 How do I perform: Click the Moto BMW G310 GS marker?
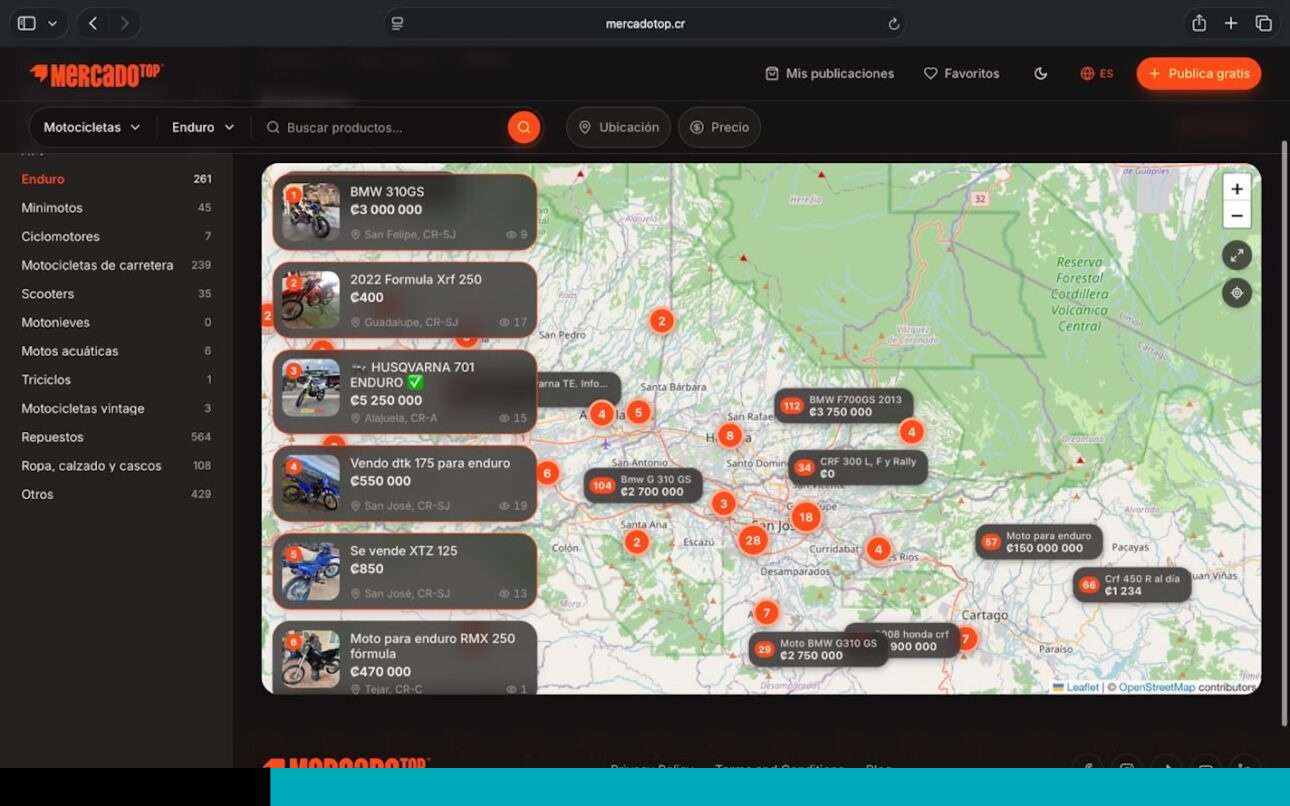tap(818, 649)
